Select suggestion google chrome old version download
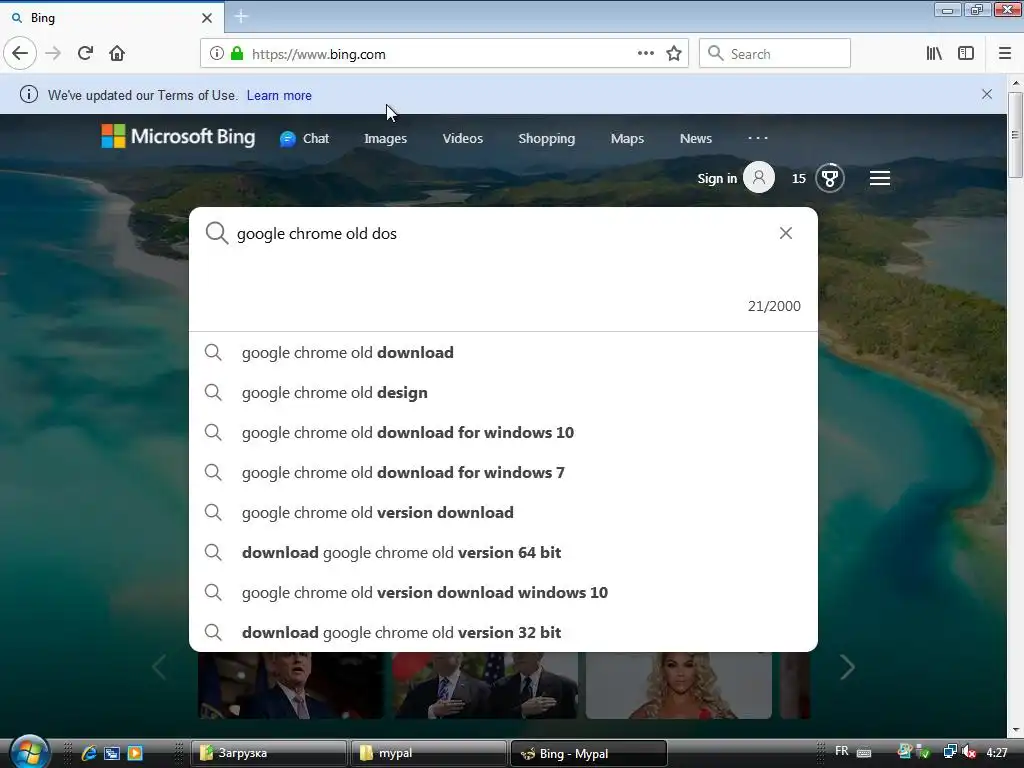Screen dimensions: 1024x768 pos(503,513)
